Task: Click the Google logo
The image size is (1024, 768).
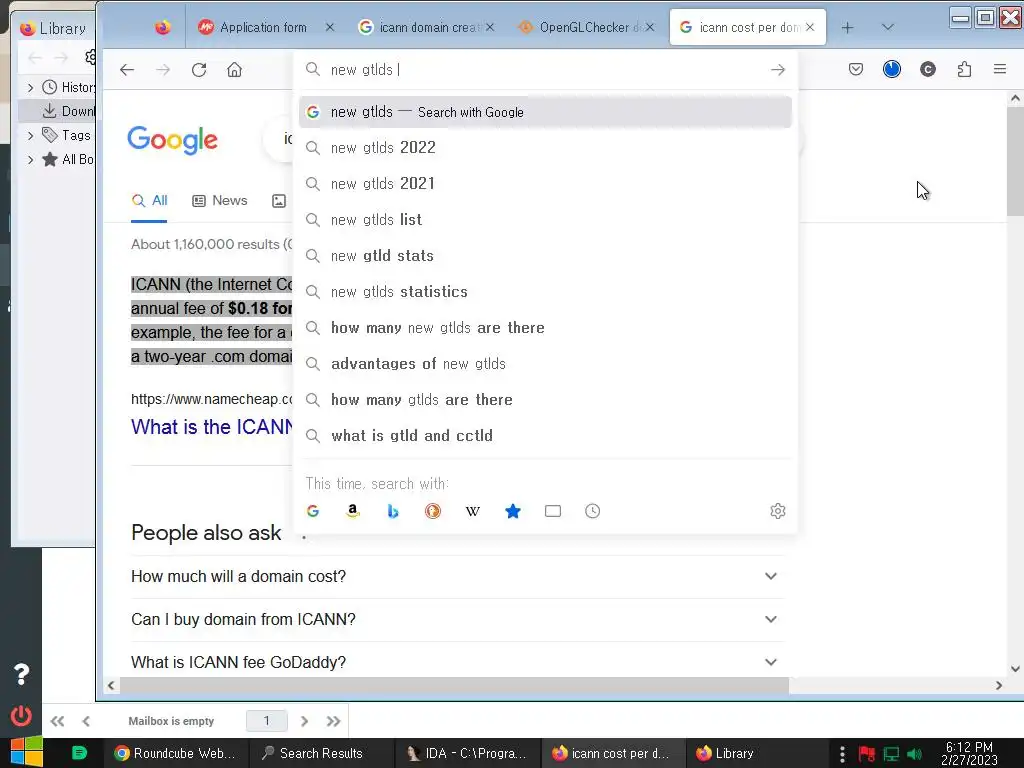Action: (172, 140)
